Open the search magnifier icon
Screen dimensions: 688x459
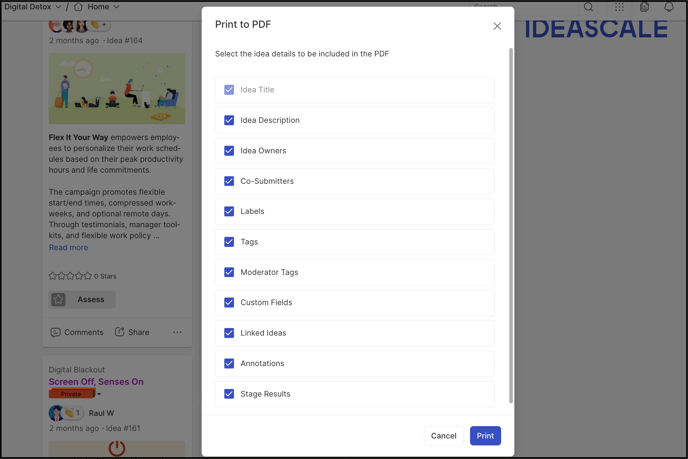(588, 7)
